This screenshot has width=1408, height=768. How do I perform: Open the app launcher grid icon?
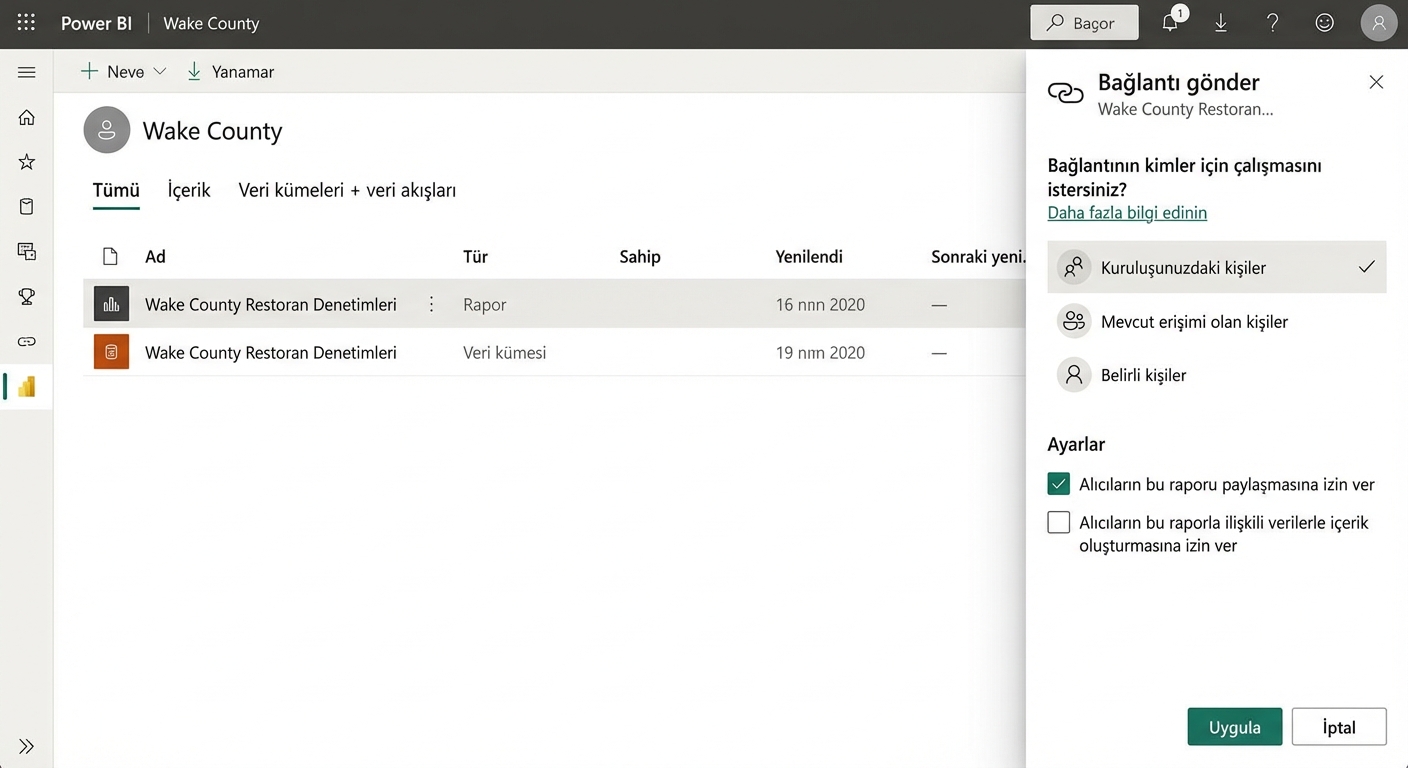(x=26, y=23)
